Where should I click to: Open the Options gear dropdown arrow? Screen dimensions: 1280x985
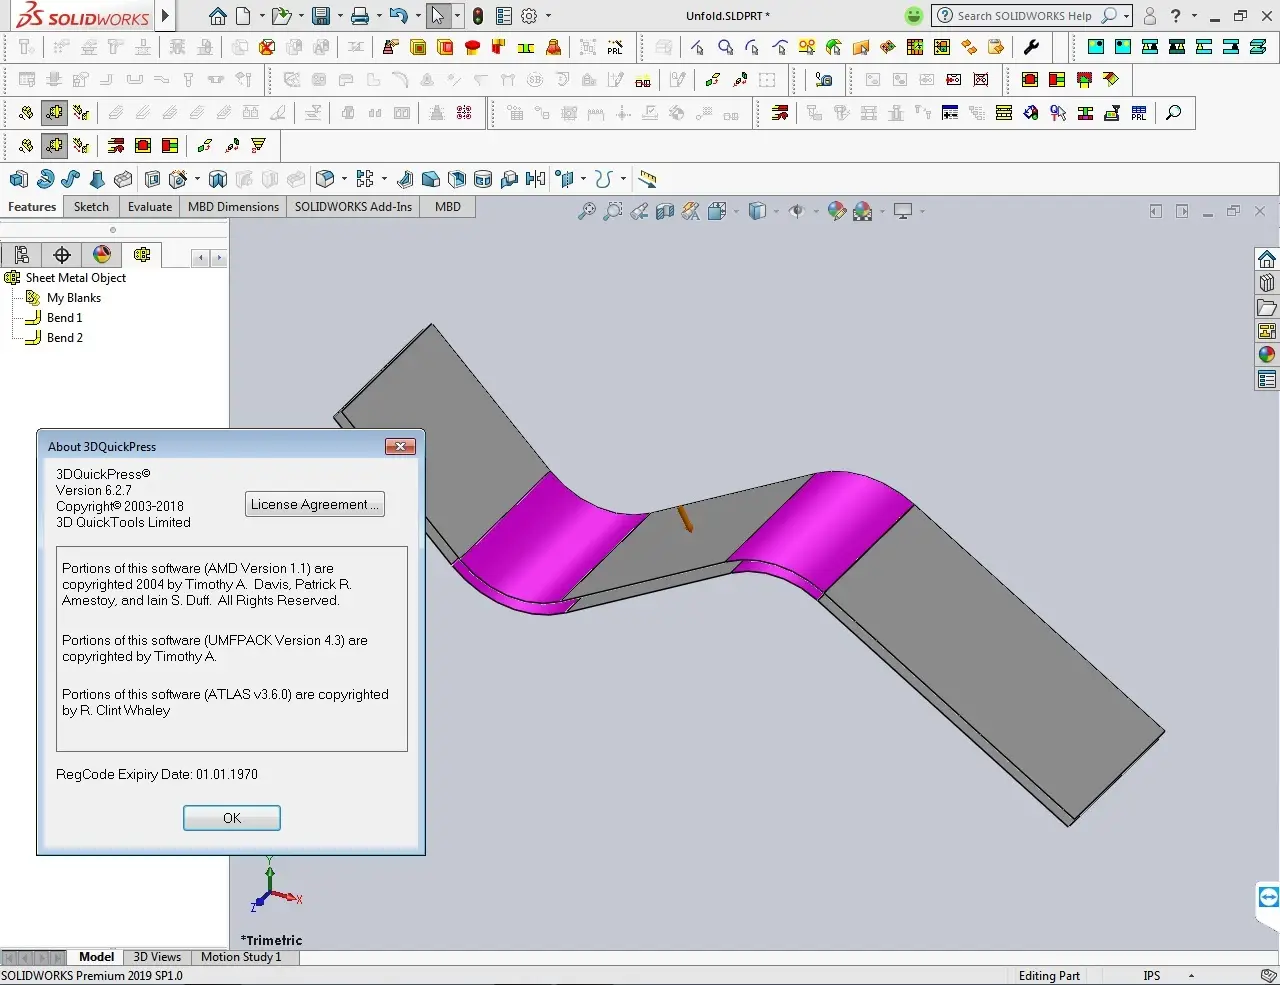(548, 16)
